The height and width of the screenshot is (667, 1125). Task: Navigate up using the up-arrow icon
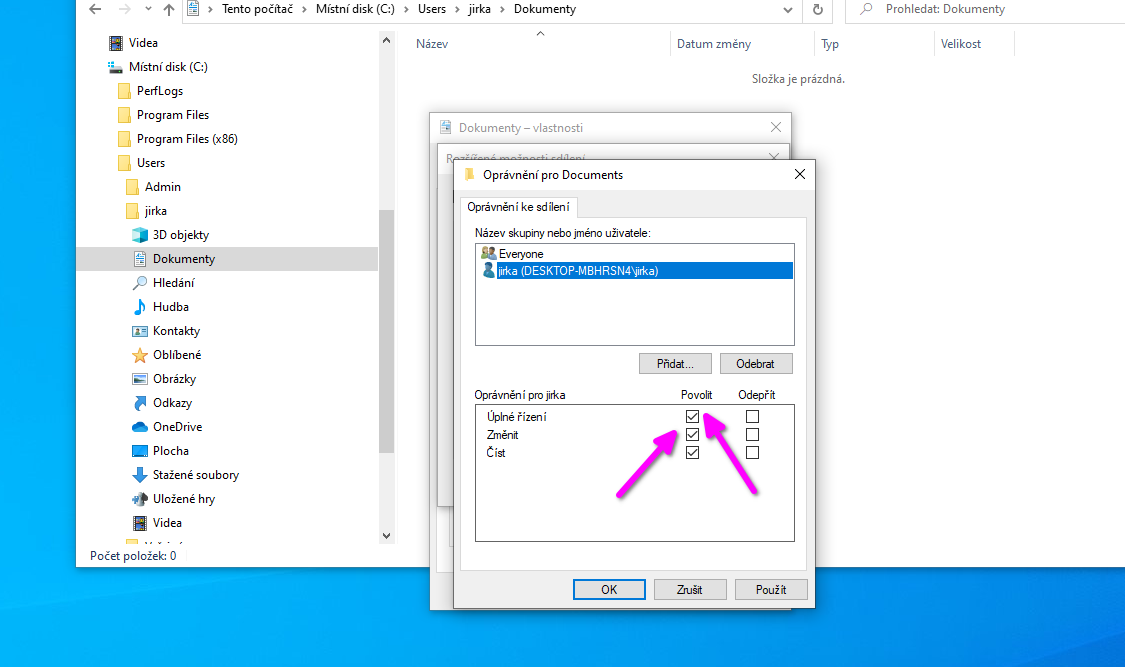tap(168, 10)
